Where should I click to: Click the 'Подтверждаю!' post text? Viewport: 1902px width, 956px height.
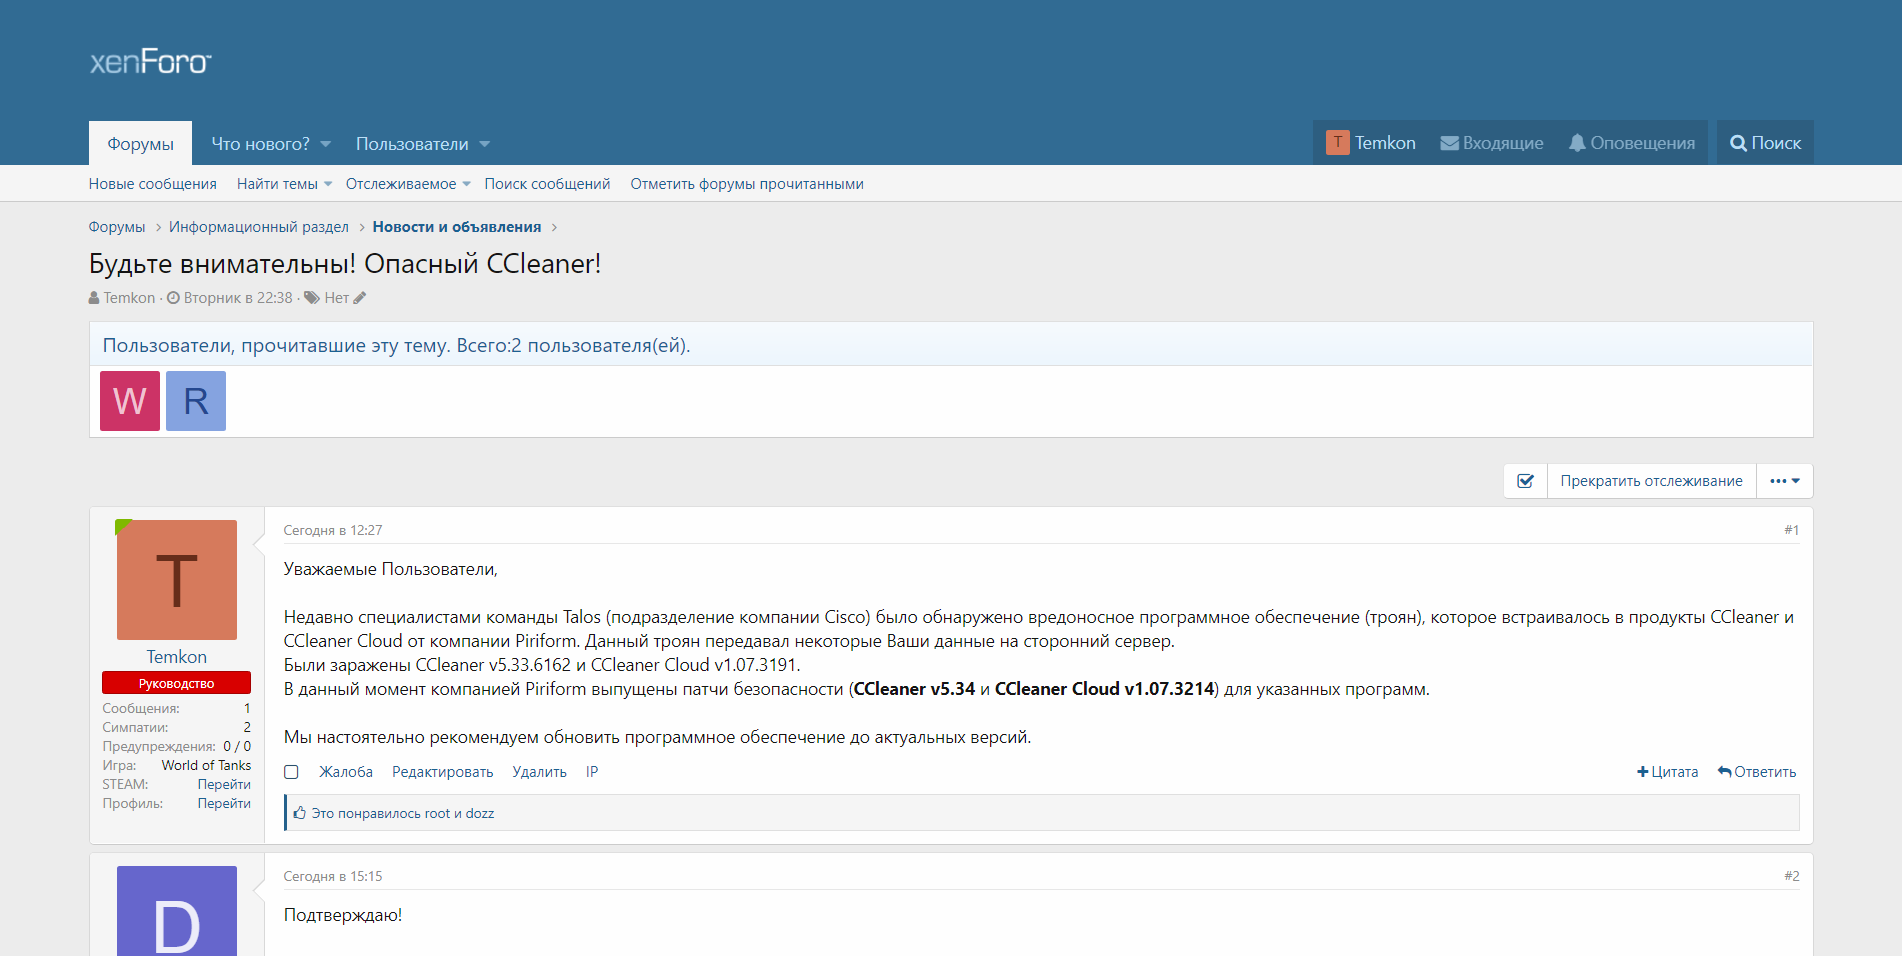pos(343,915)
